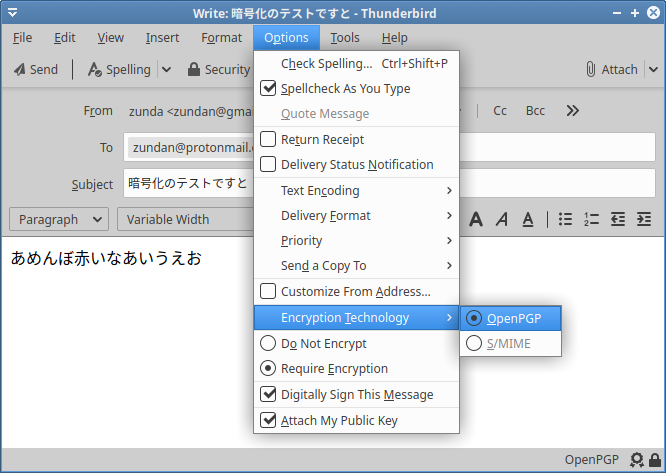
Task: Click the Security padlock icon
Action: click(194, 69)
